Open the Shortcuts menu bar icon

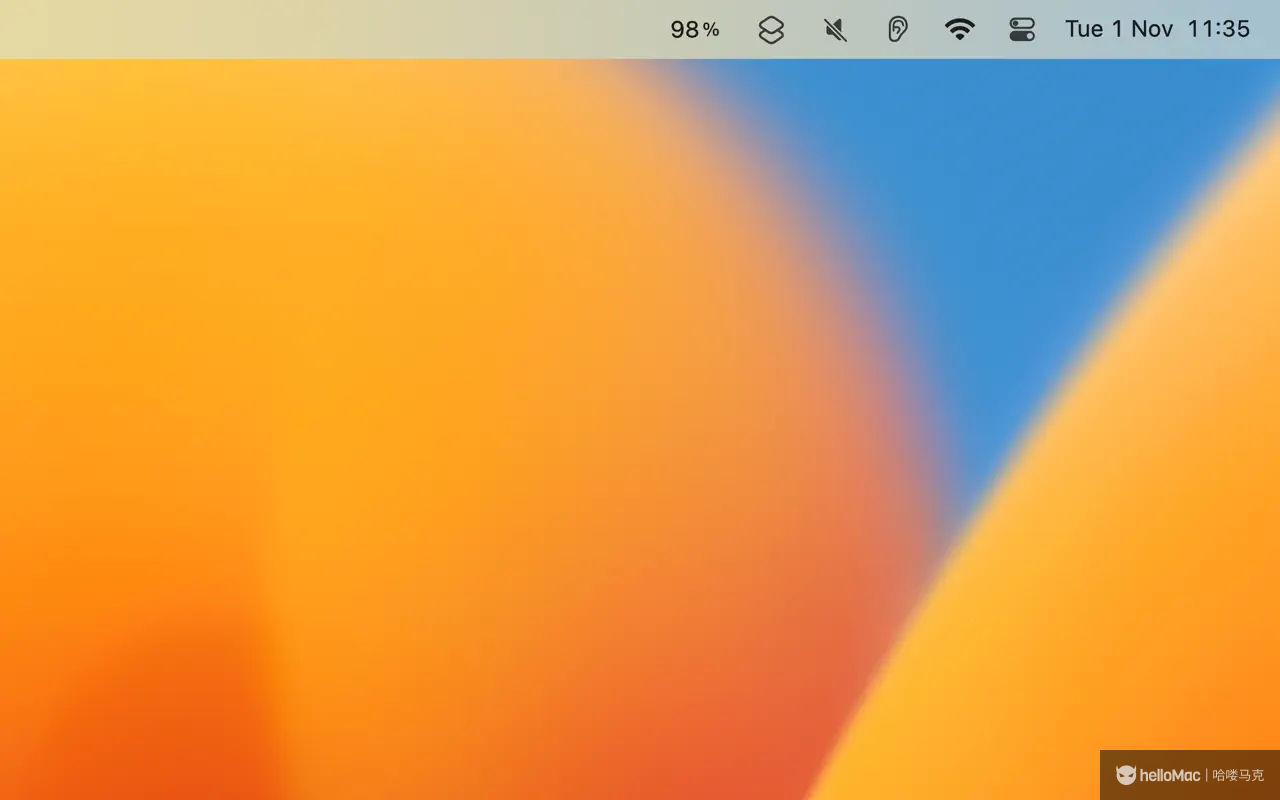(x=771, y=30)
